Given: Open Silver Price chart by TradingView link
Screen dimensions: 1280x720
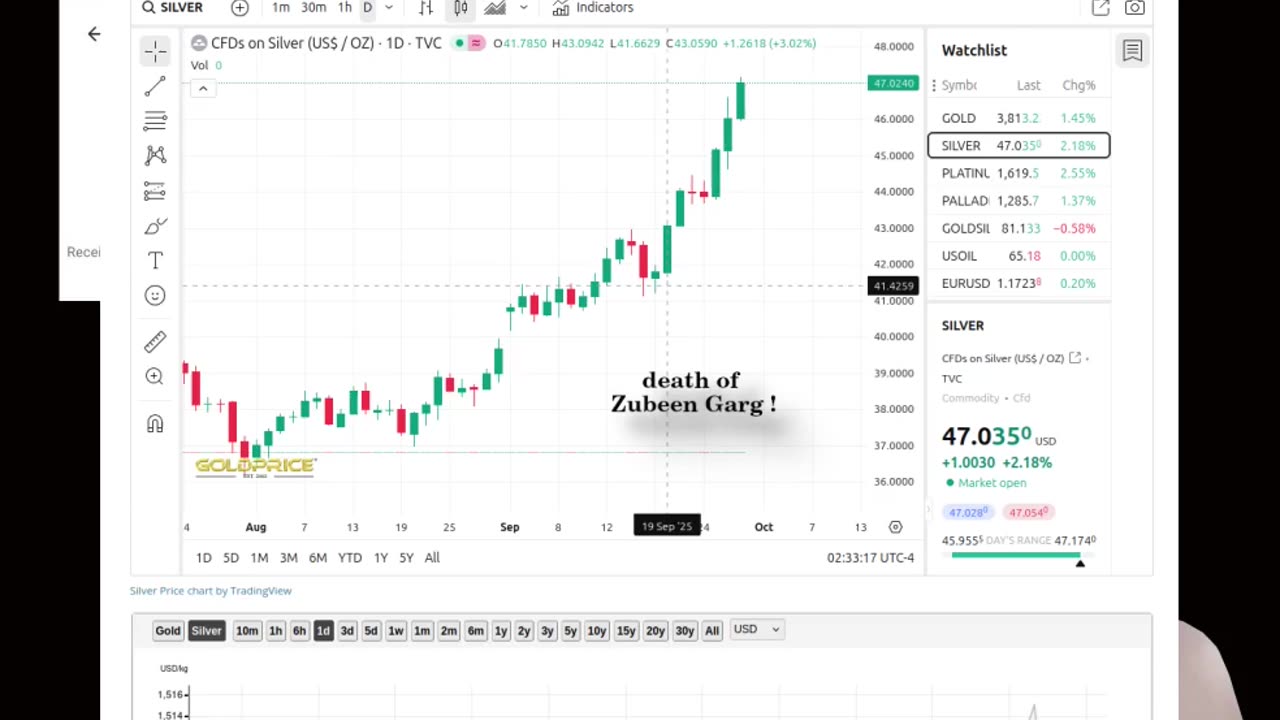Looking at the screenshot, I should 211,591.
